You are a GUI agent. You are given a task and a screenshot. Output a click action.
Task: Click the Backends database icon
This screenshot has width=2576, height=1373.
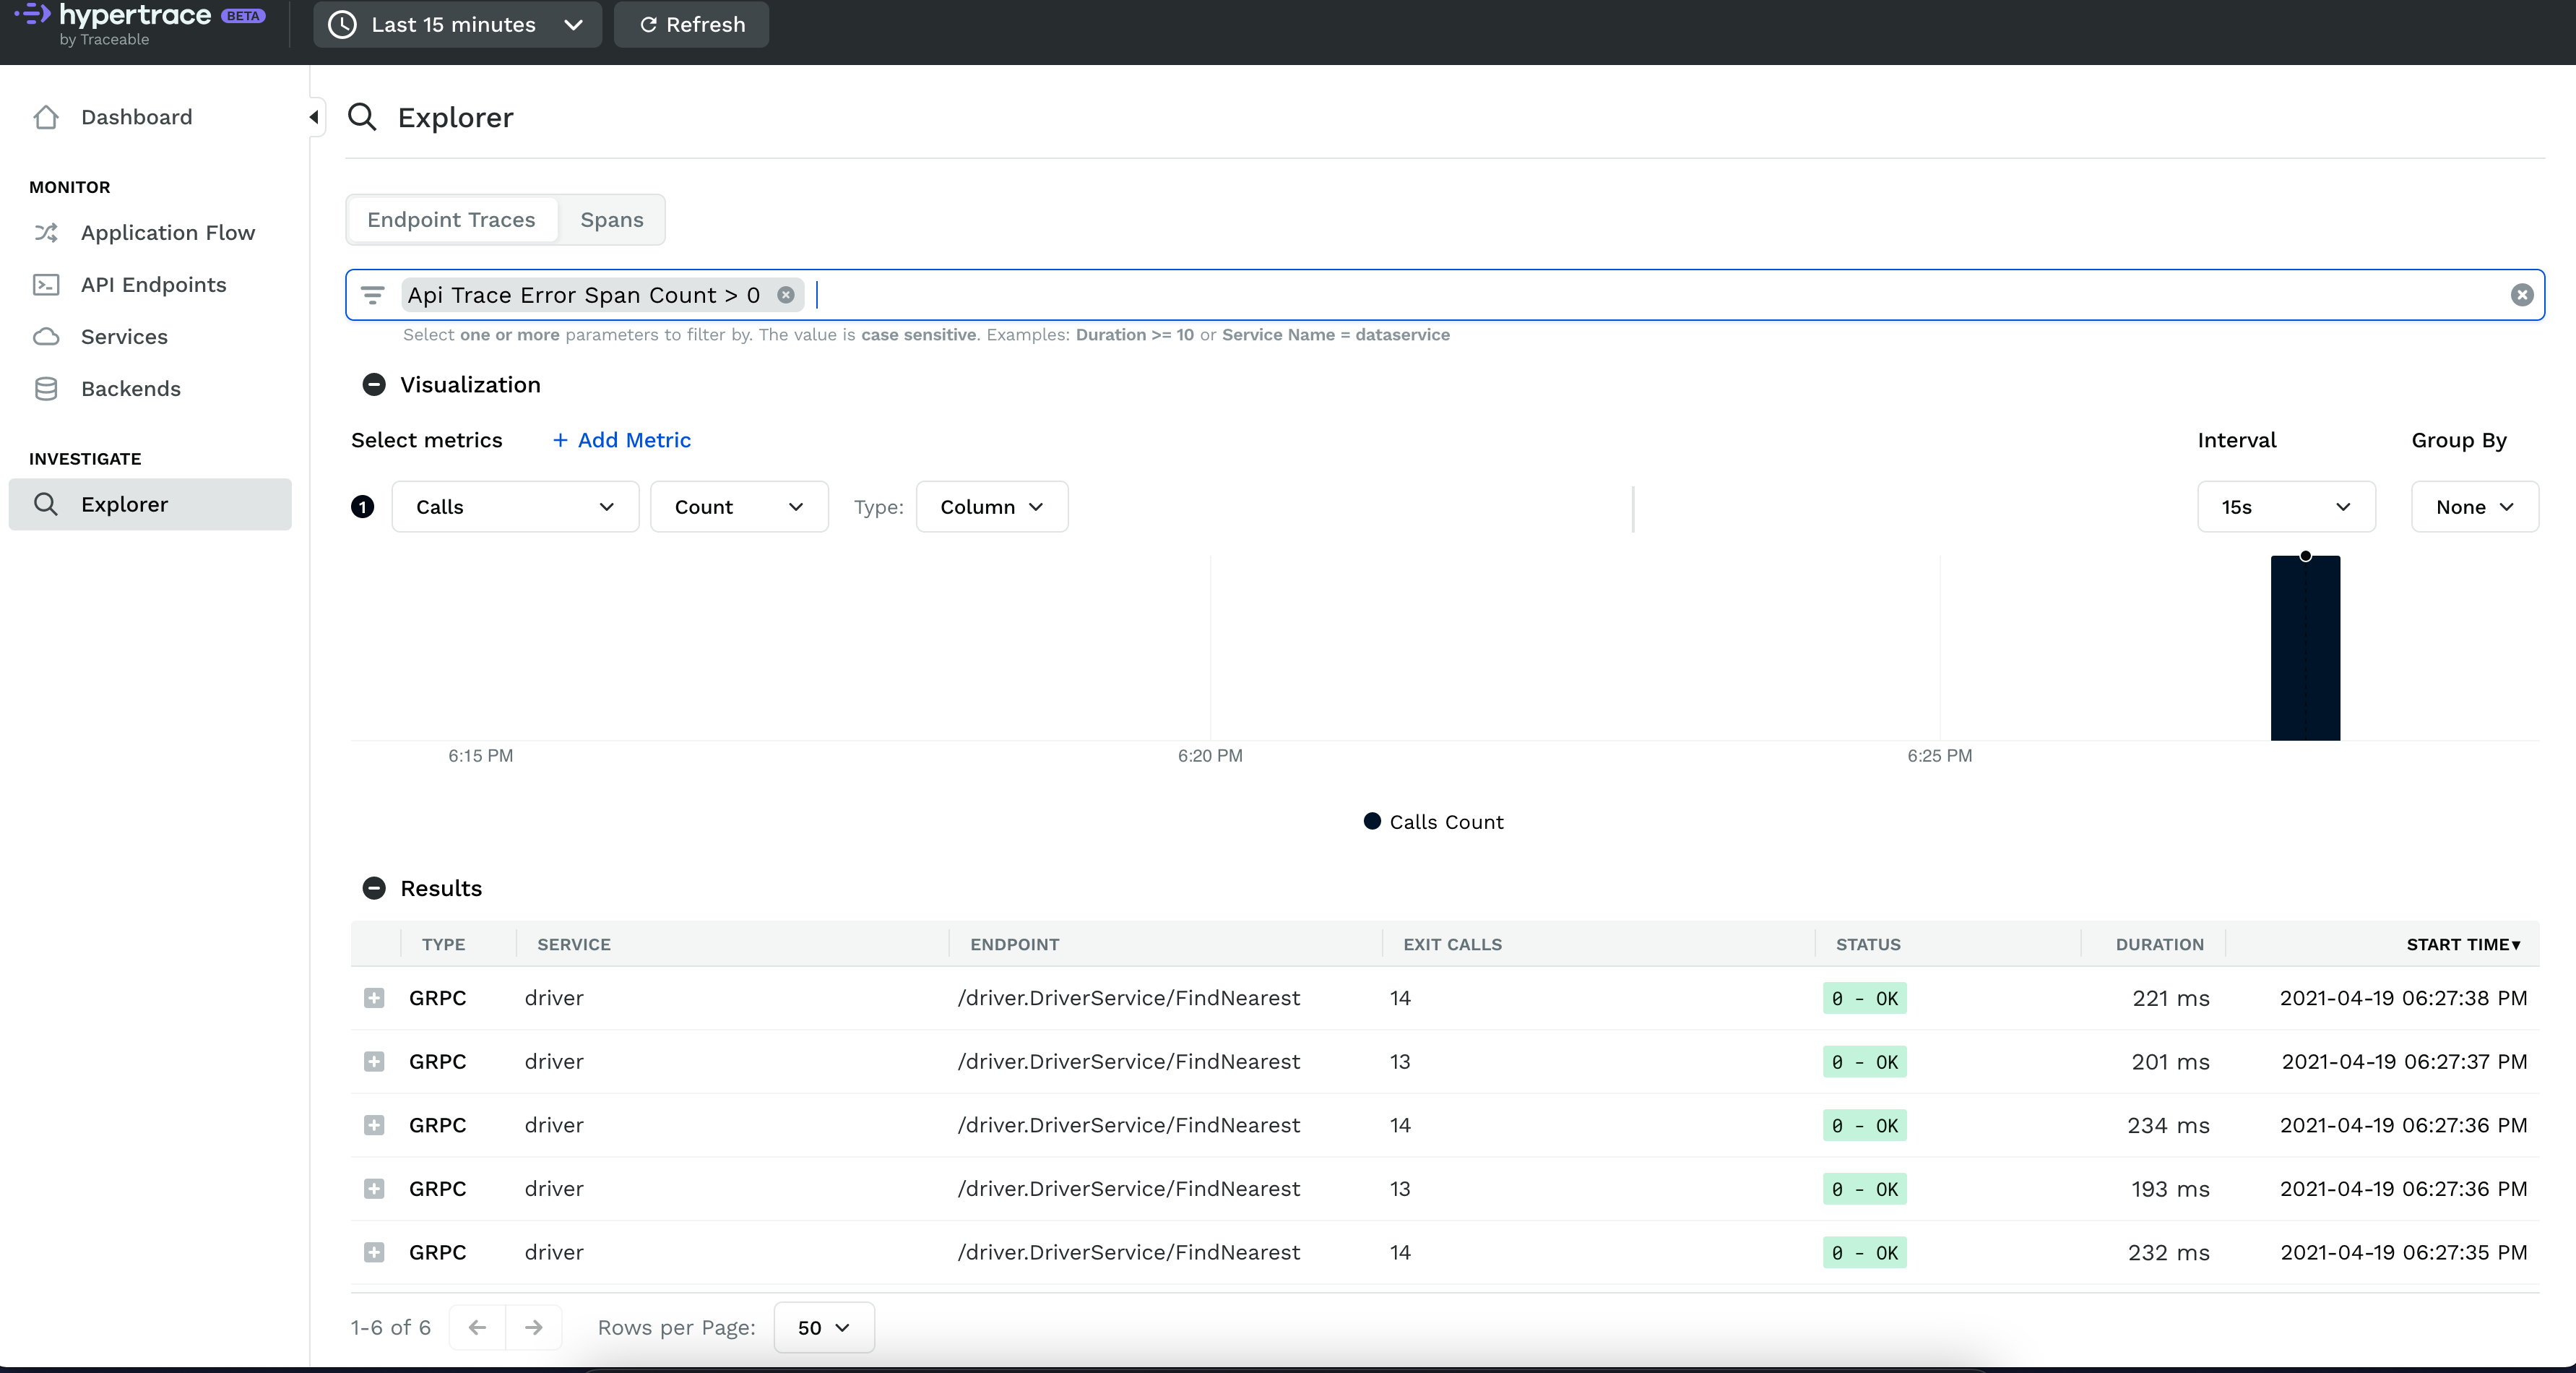(46, 389)
